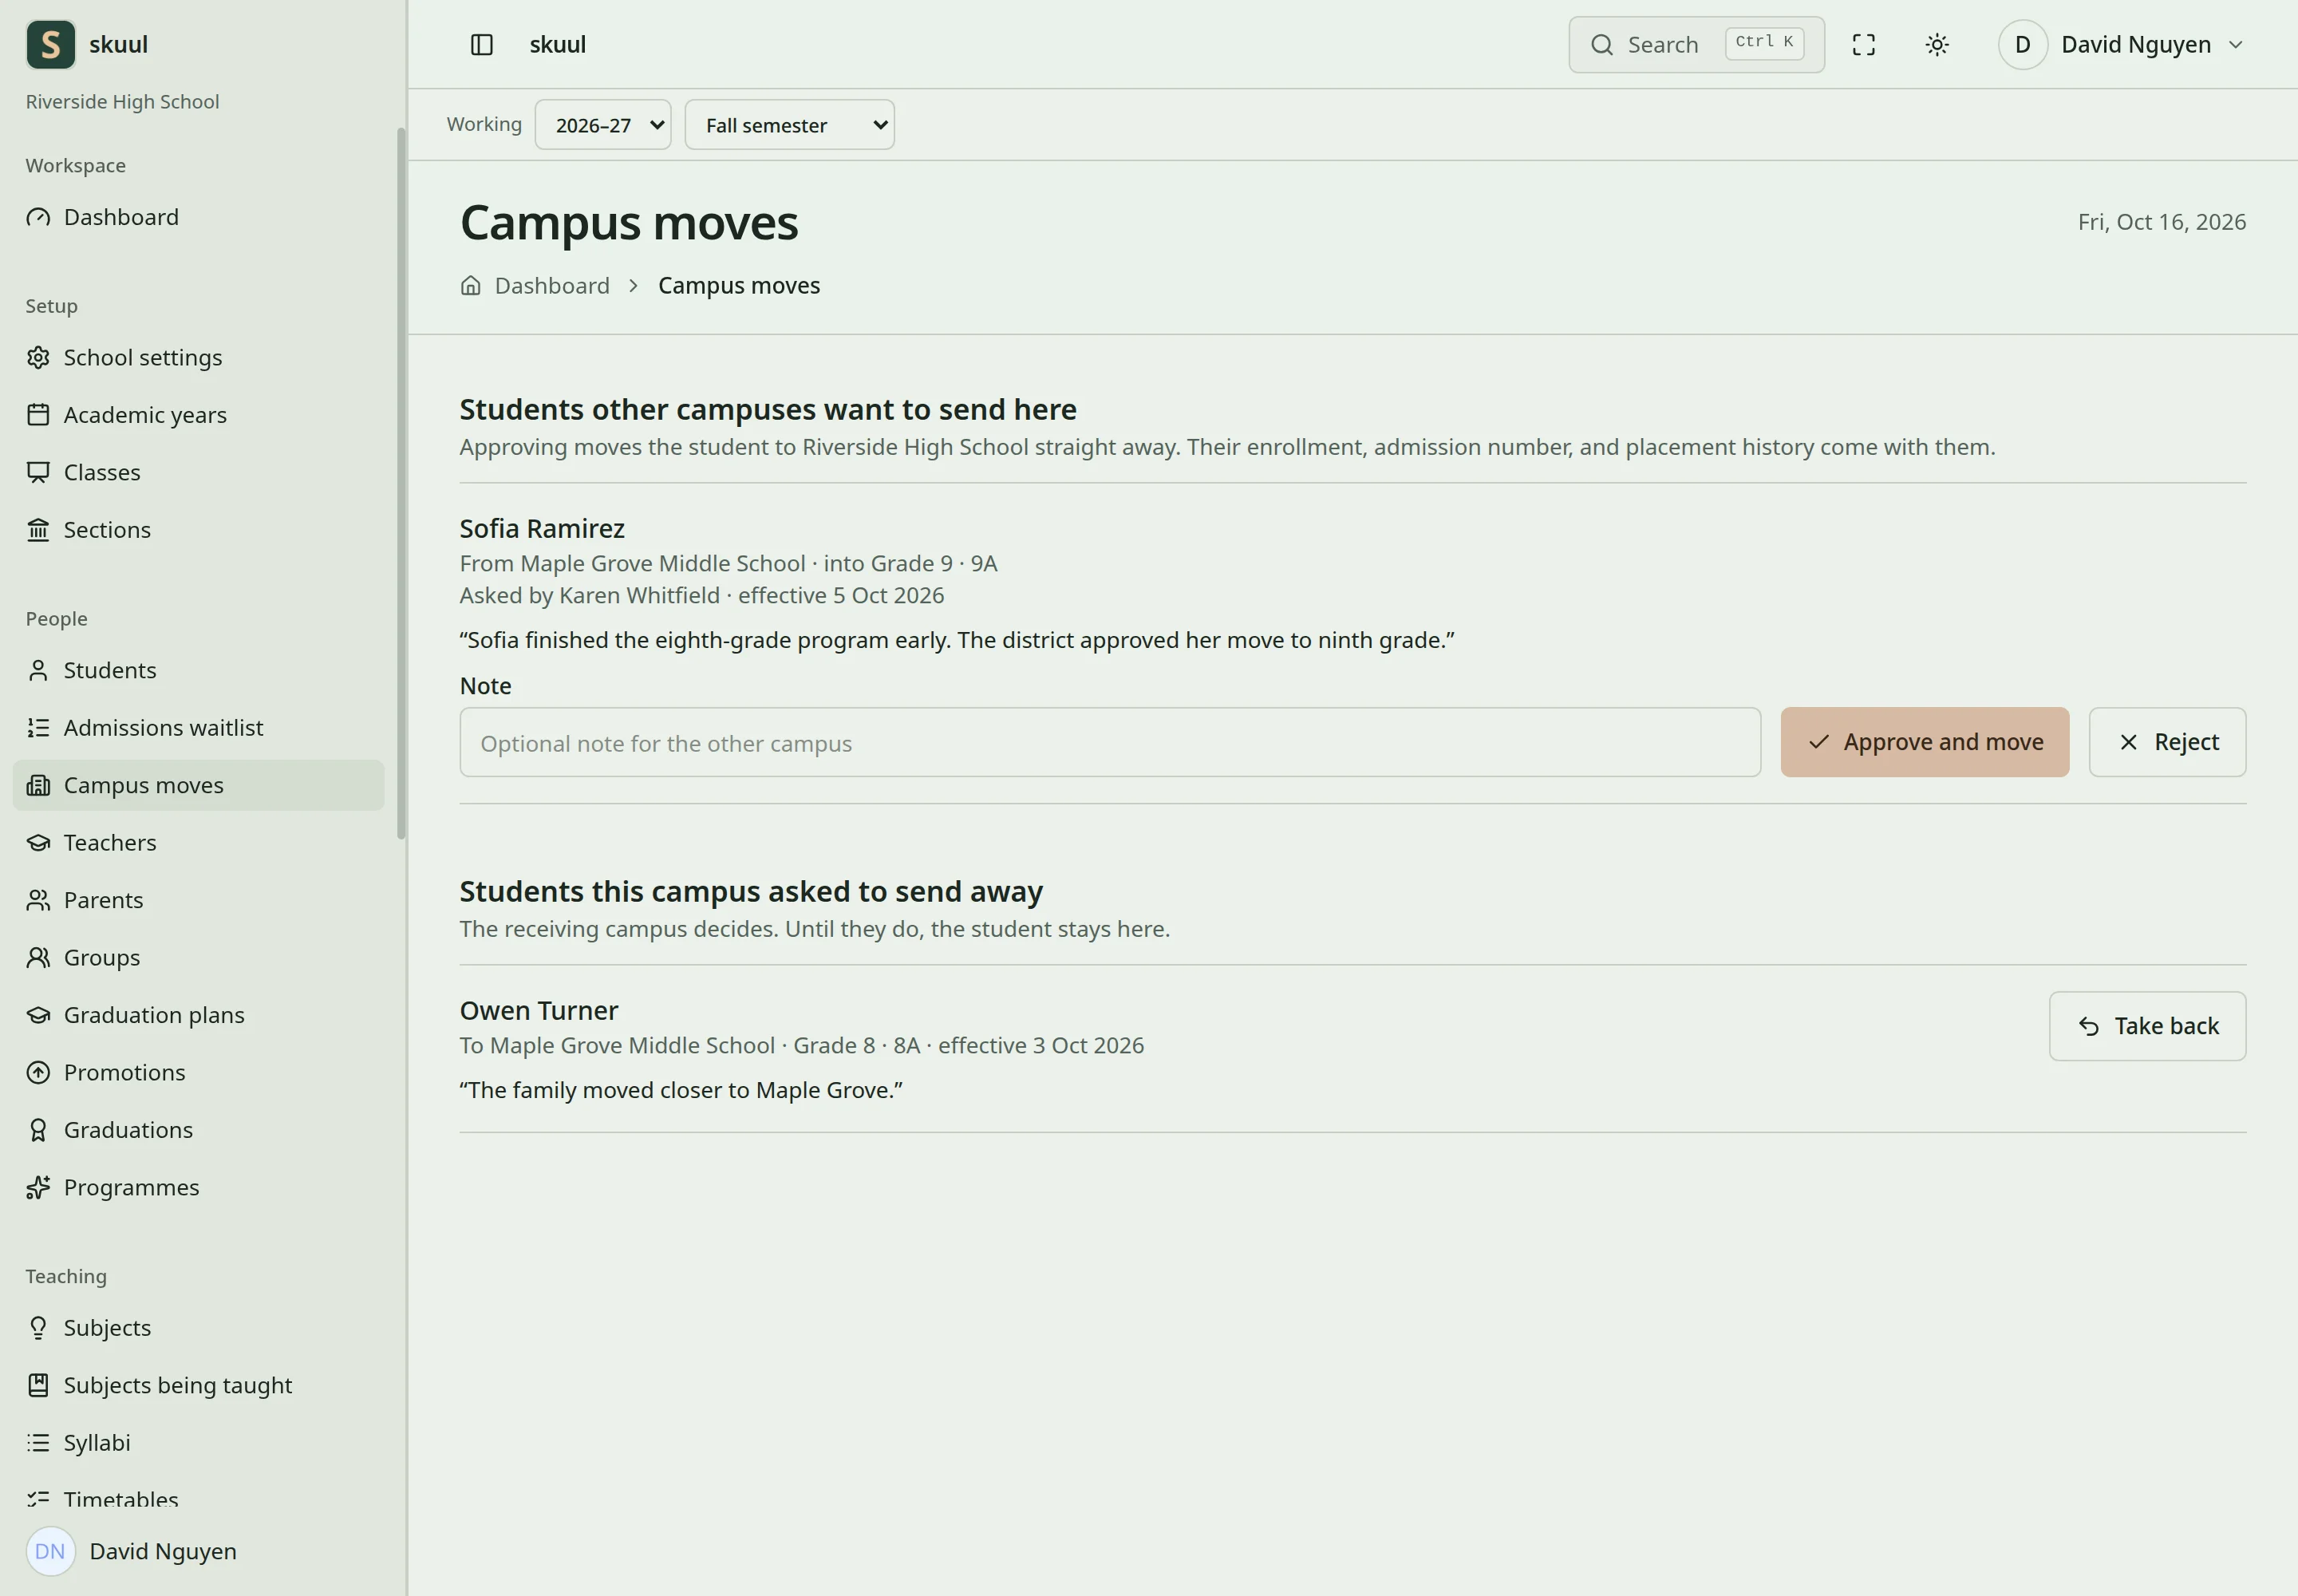Screen dimensions: 2298x1596
Task: Open Subjects being taught
Action: tap(198, 1385)
